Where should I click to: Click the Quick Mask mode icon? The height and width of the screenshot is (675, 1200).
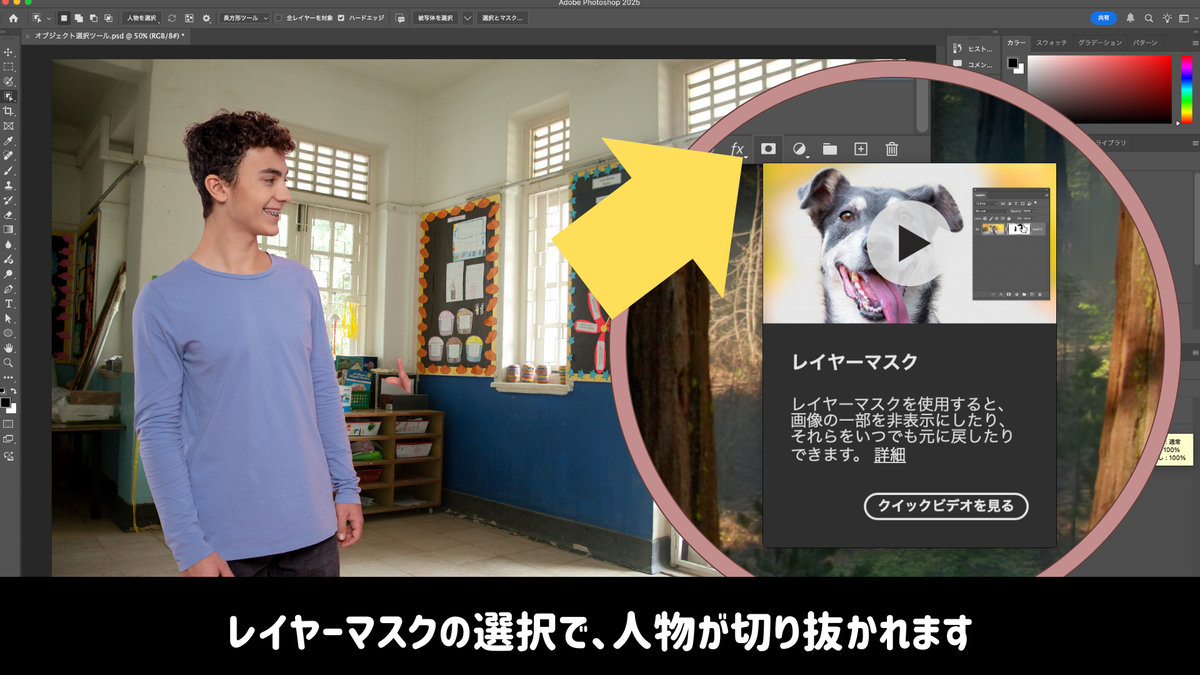(x=9, y=422)
